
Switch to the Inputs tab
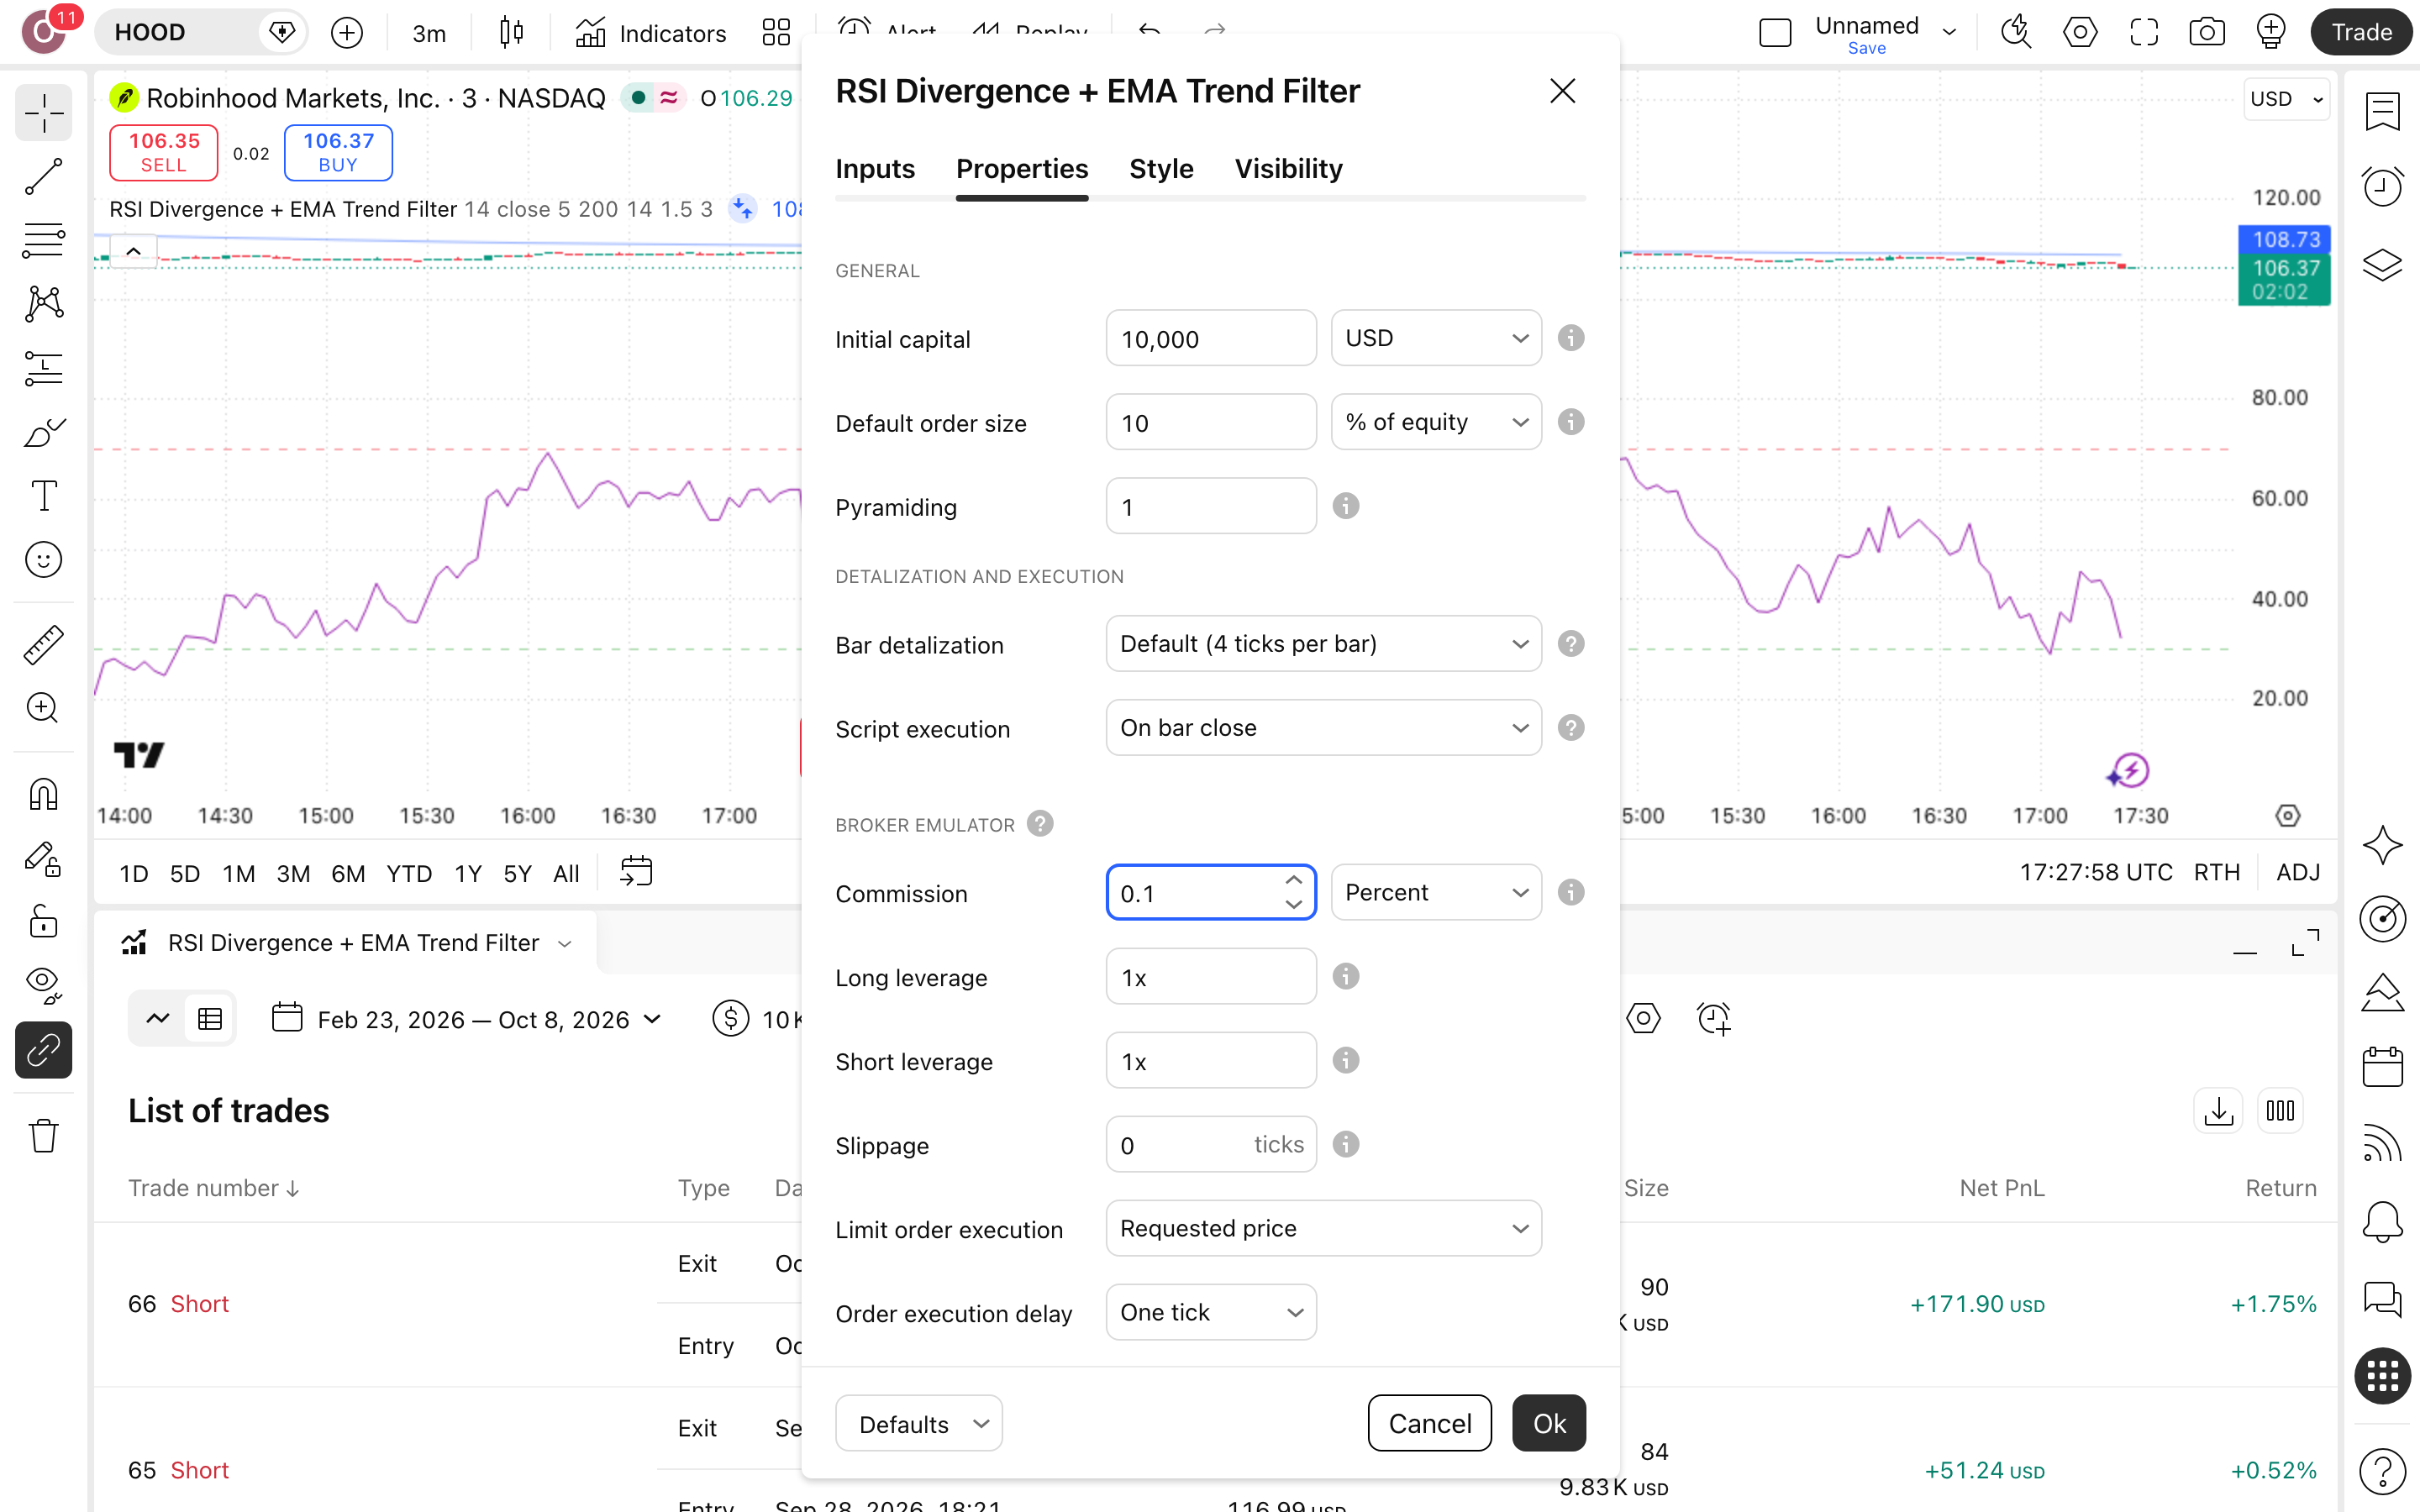[x=875, y=169]
